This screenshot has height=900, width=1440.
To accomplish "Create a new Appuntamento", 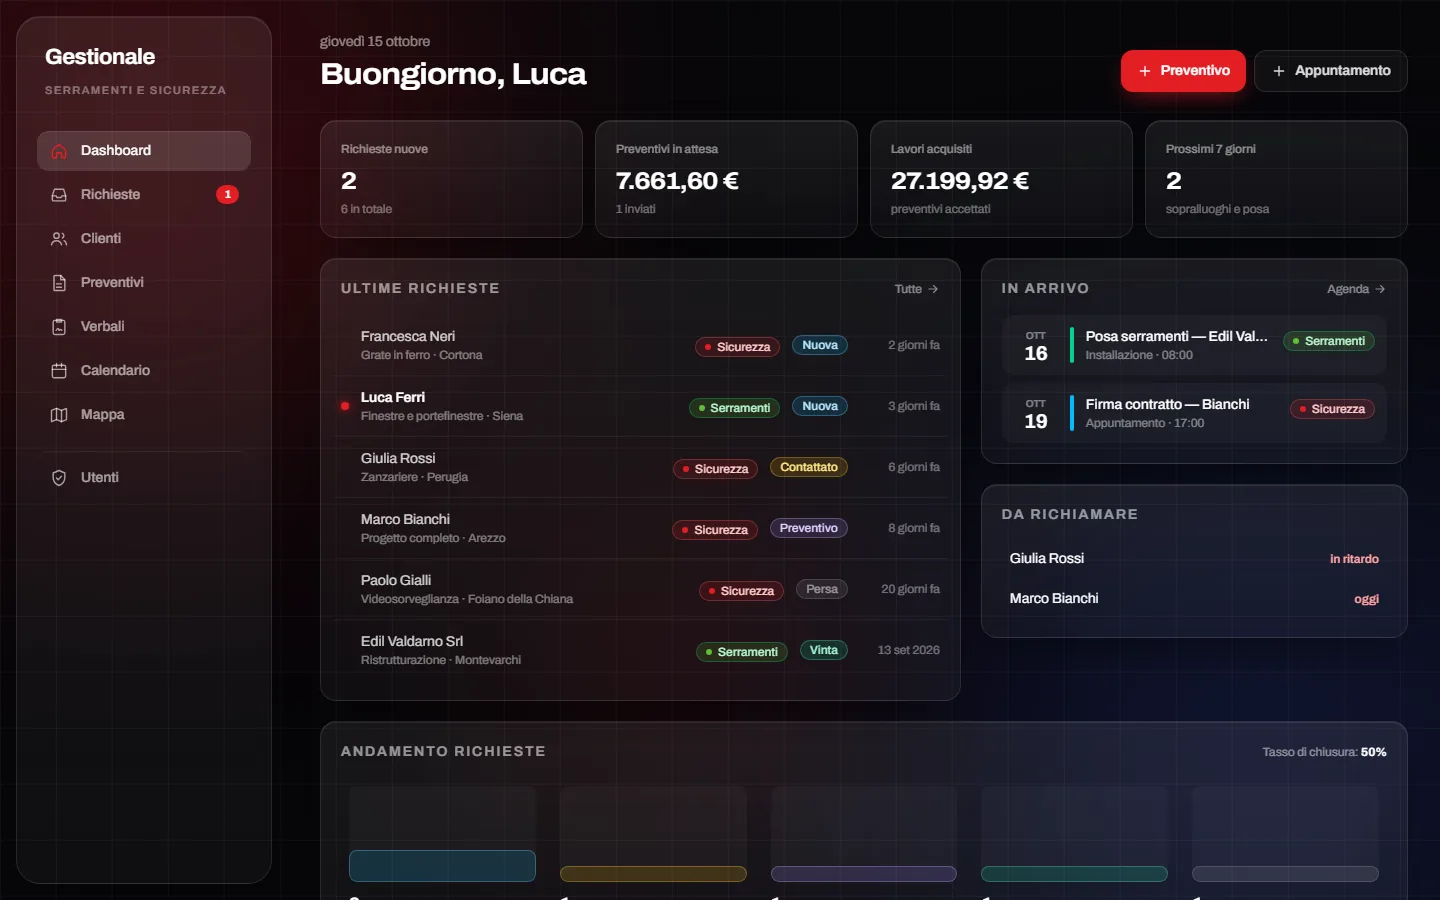I will click(x=1331, y=71).
